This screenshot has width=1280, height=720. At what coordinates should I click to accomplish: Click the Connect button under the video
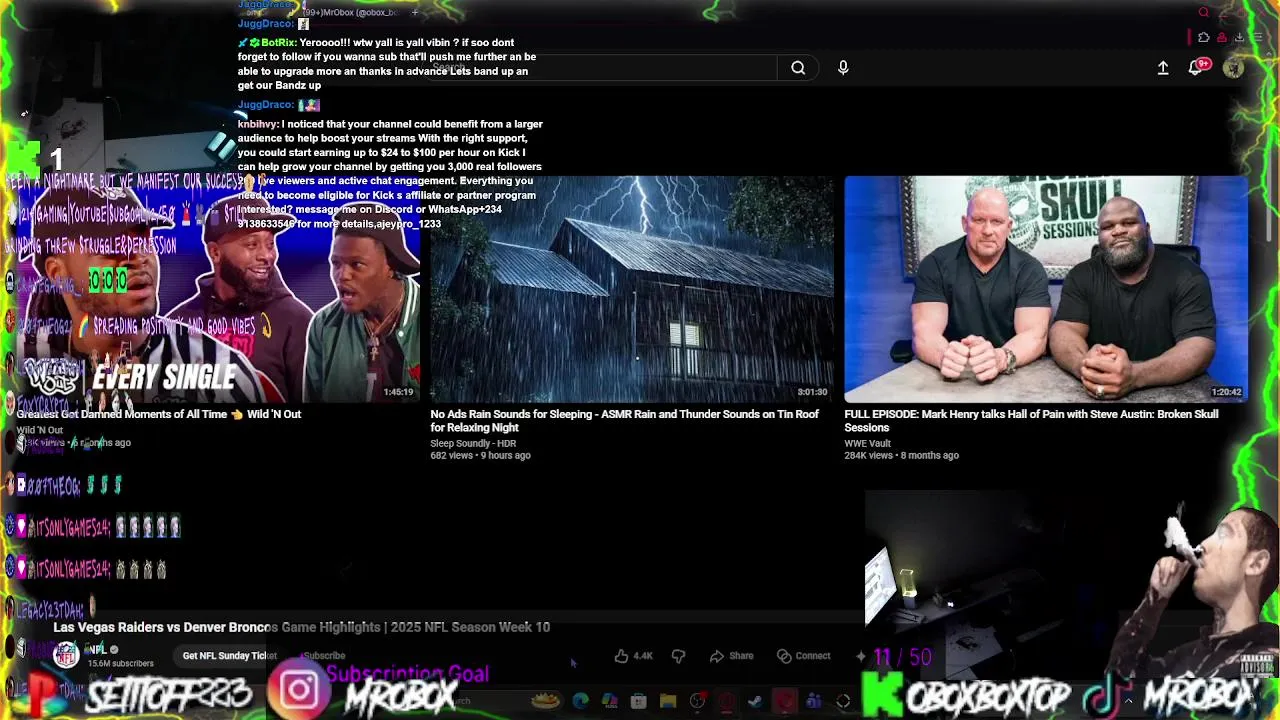click(804, 656)
